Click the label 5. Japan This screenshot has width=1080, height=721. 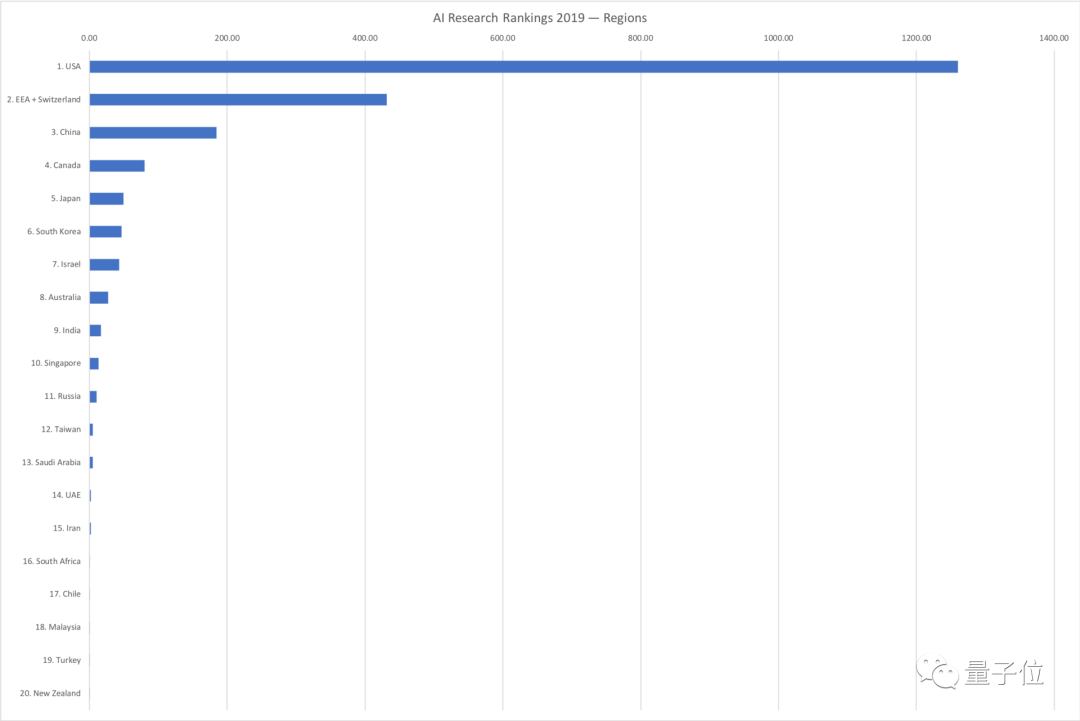65,198
